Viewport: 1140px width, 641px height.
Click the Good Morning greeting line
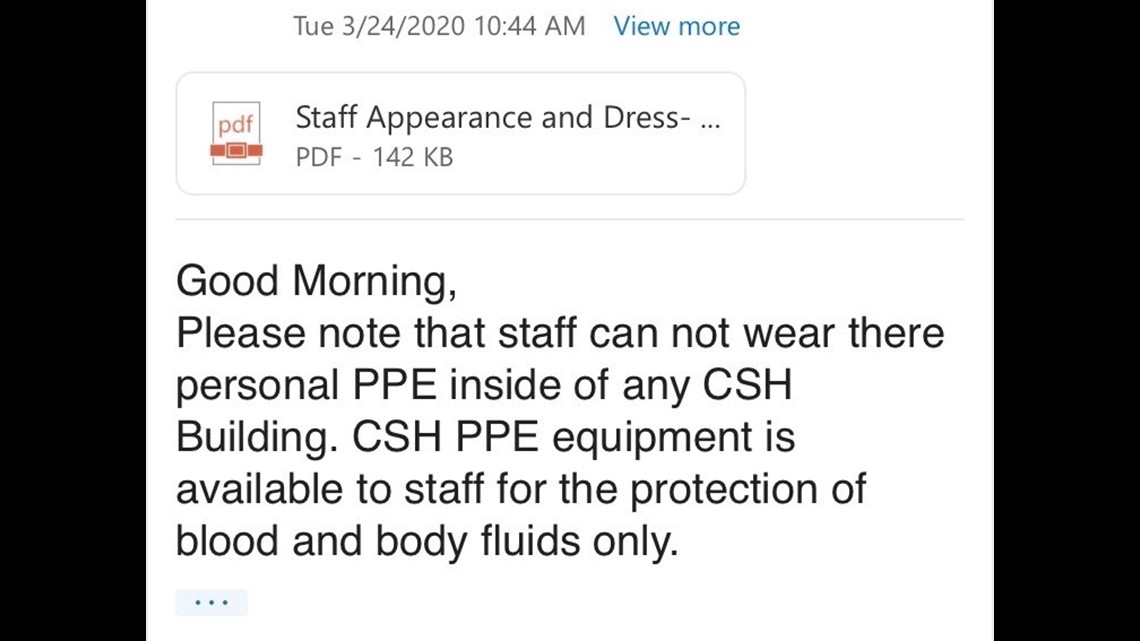(317, 281)
